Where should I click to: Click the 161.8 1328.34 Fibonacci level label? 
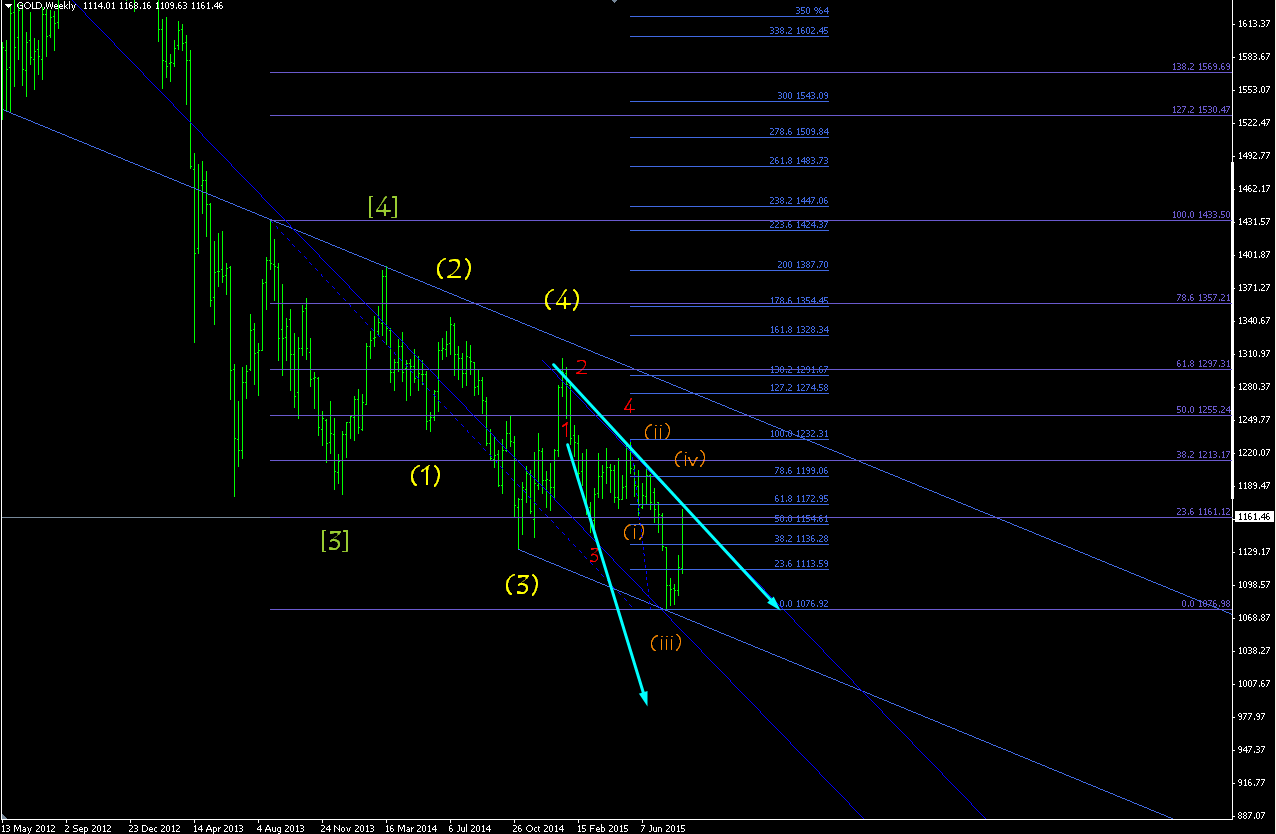799,330
